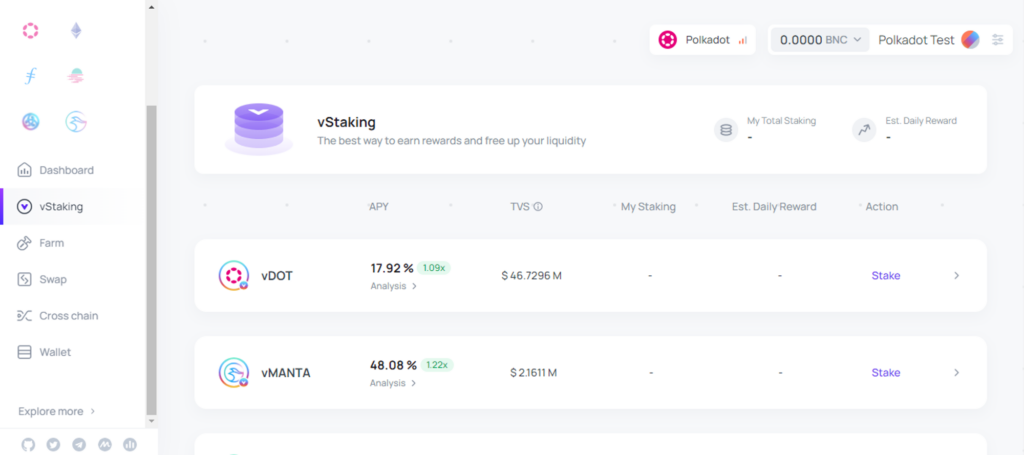Viewport: 1024px width, 455px height.
Task: Open the Telegram icon in sidebar footer
Action: pos(79,445)
